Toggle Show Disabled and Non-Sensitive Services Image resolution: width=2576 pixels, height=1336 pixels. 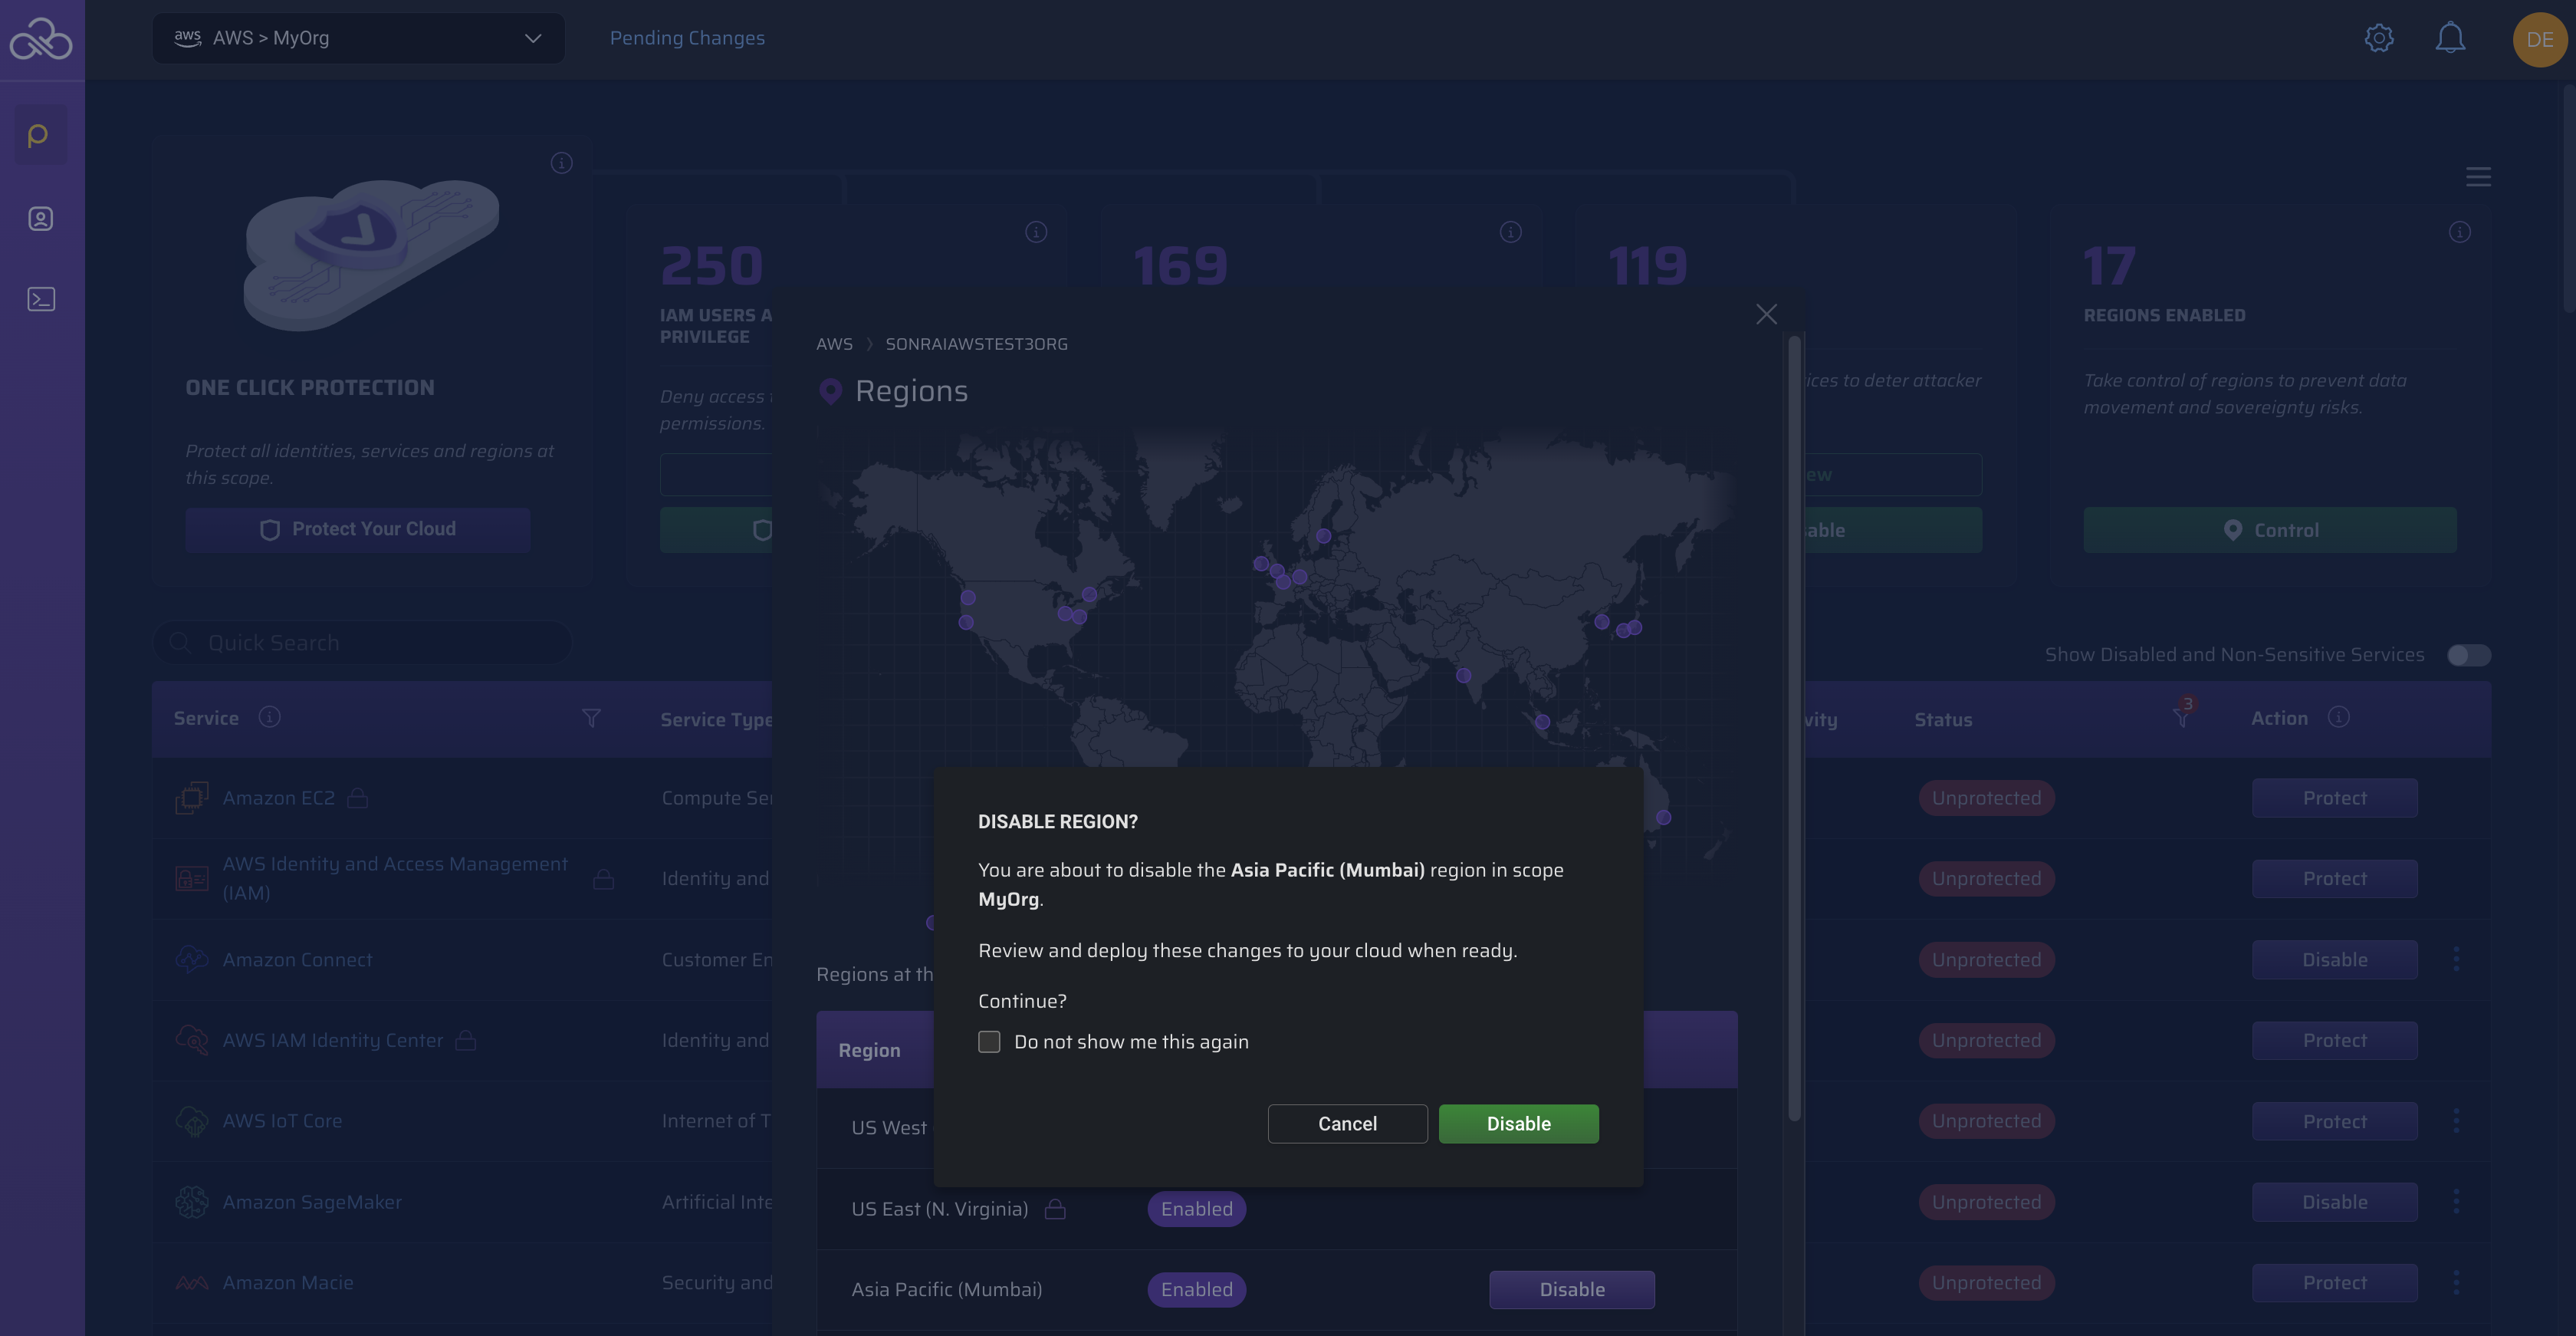[2468, 655]
